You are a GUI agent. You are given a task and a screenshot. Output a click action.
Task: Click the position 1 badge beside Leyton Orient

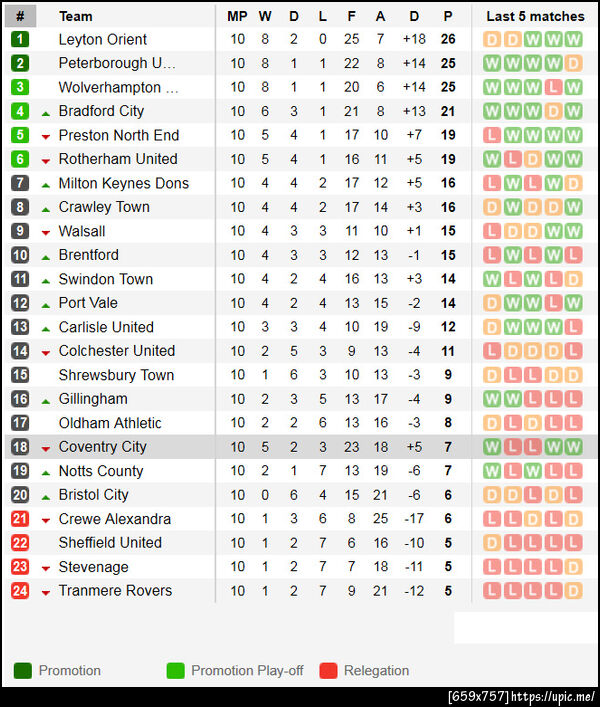coord(21,39)
